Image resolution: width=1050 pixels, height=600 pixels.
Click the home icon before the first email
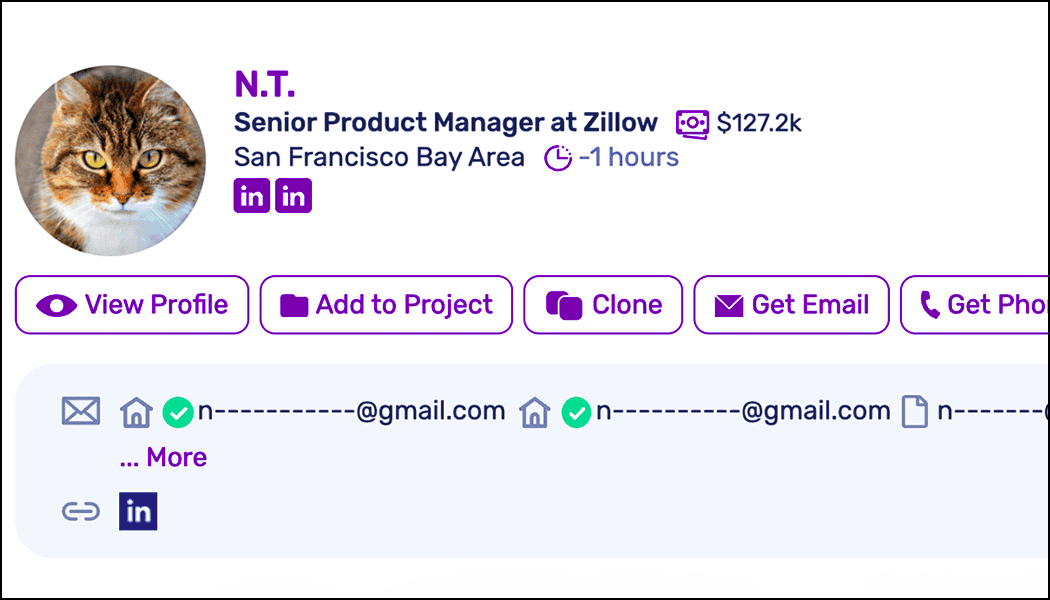click(136, 410)
